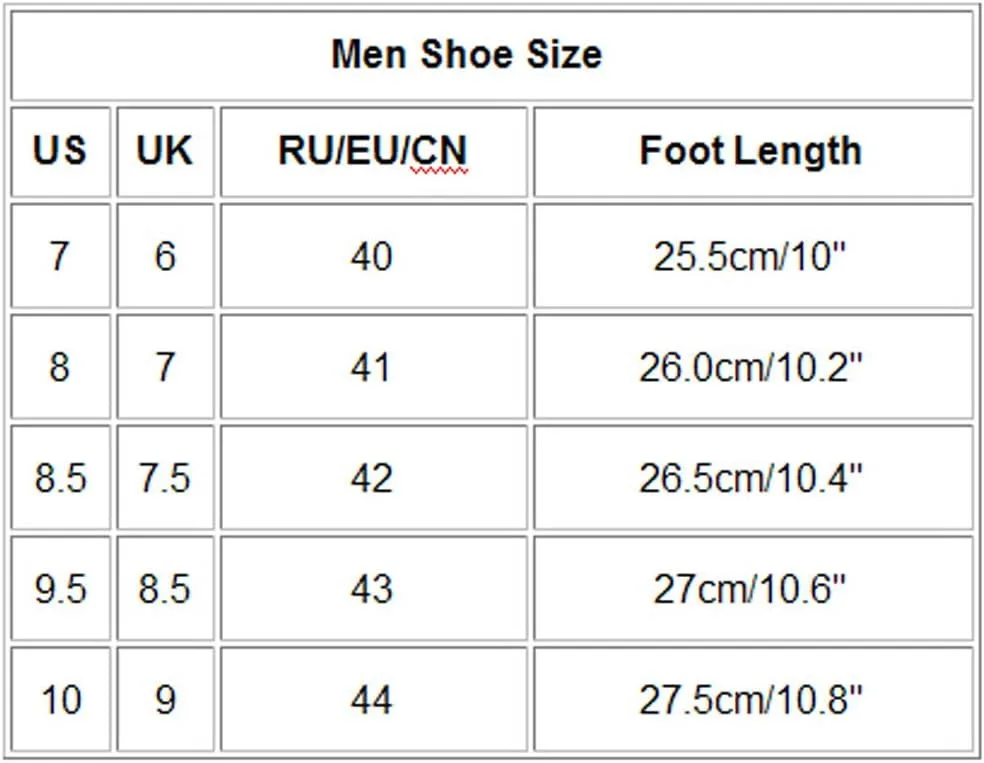Select the 27.5cm/10.8" foot length cell
Screen dimensions: 984x763
753,700
